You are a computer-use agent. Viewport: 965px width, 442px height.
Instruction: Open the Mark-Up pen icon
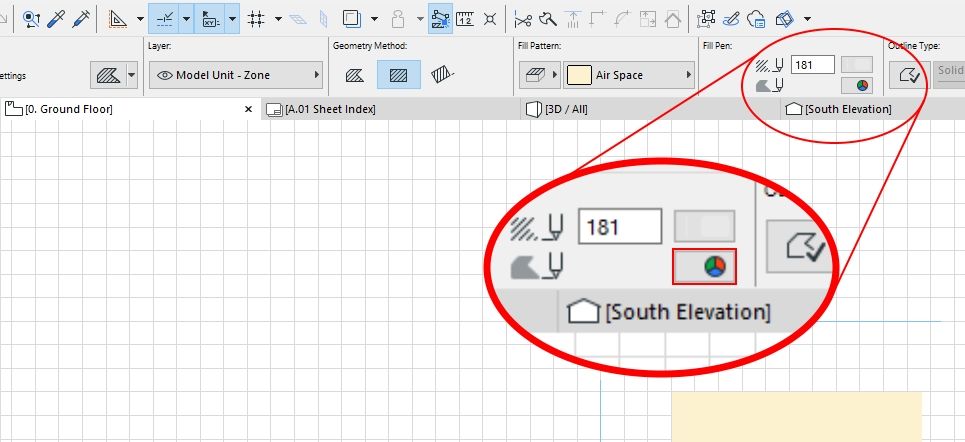731,19
